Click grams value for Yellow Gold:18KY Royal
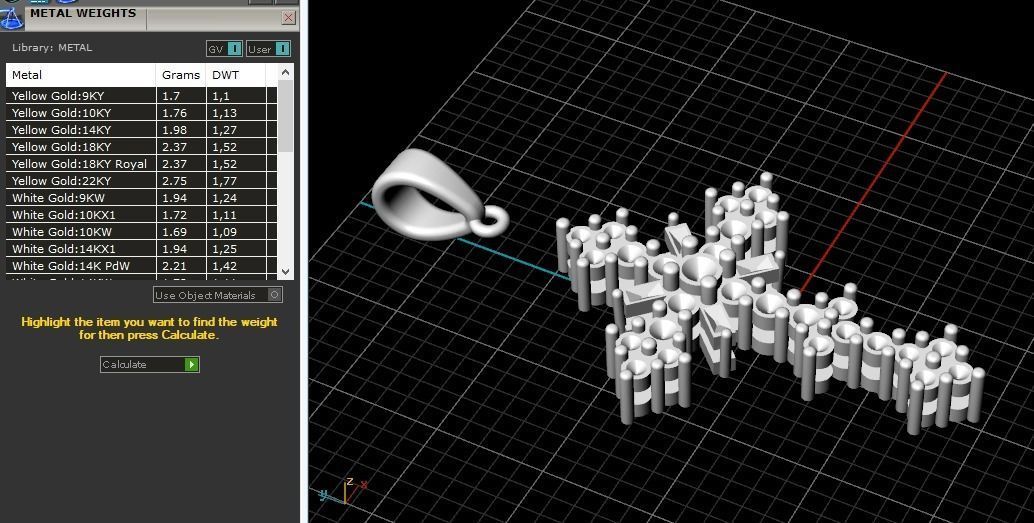The height and width of the screenshot is (523, 1034). pyautogui.click(x=174, y=164)
